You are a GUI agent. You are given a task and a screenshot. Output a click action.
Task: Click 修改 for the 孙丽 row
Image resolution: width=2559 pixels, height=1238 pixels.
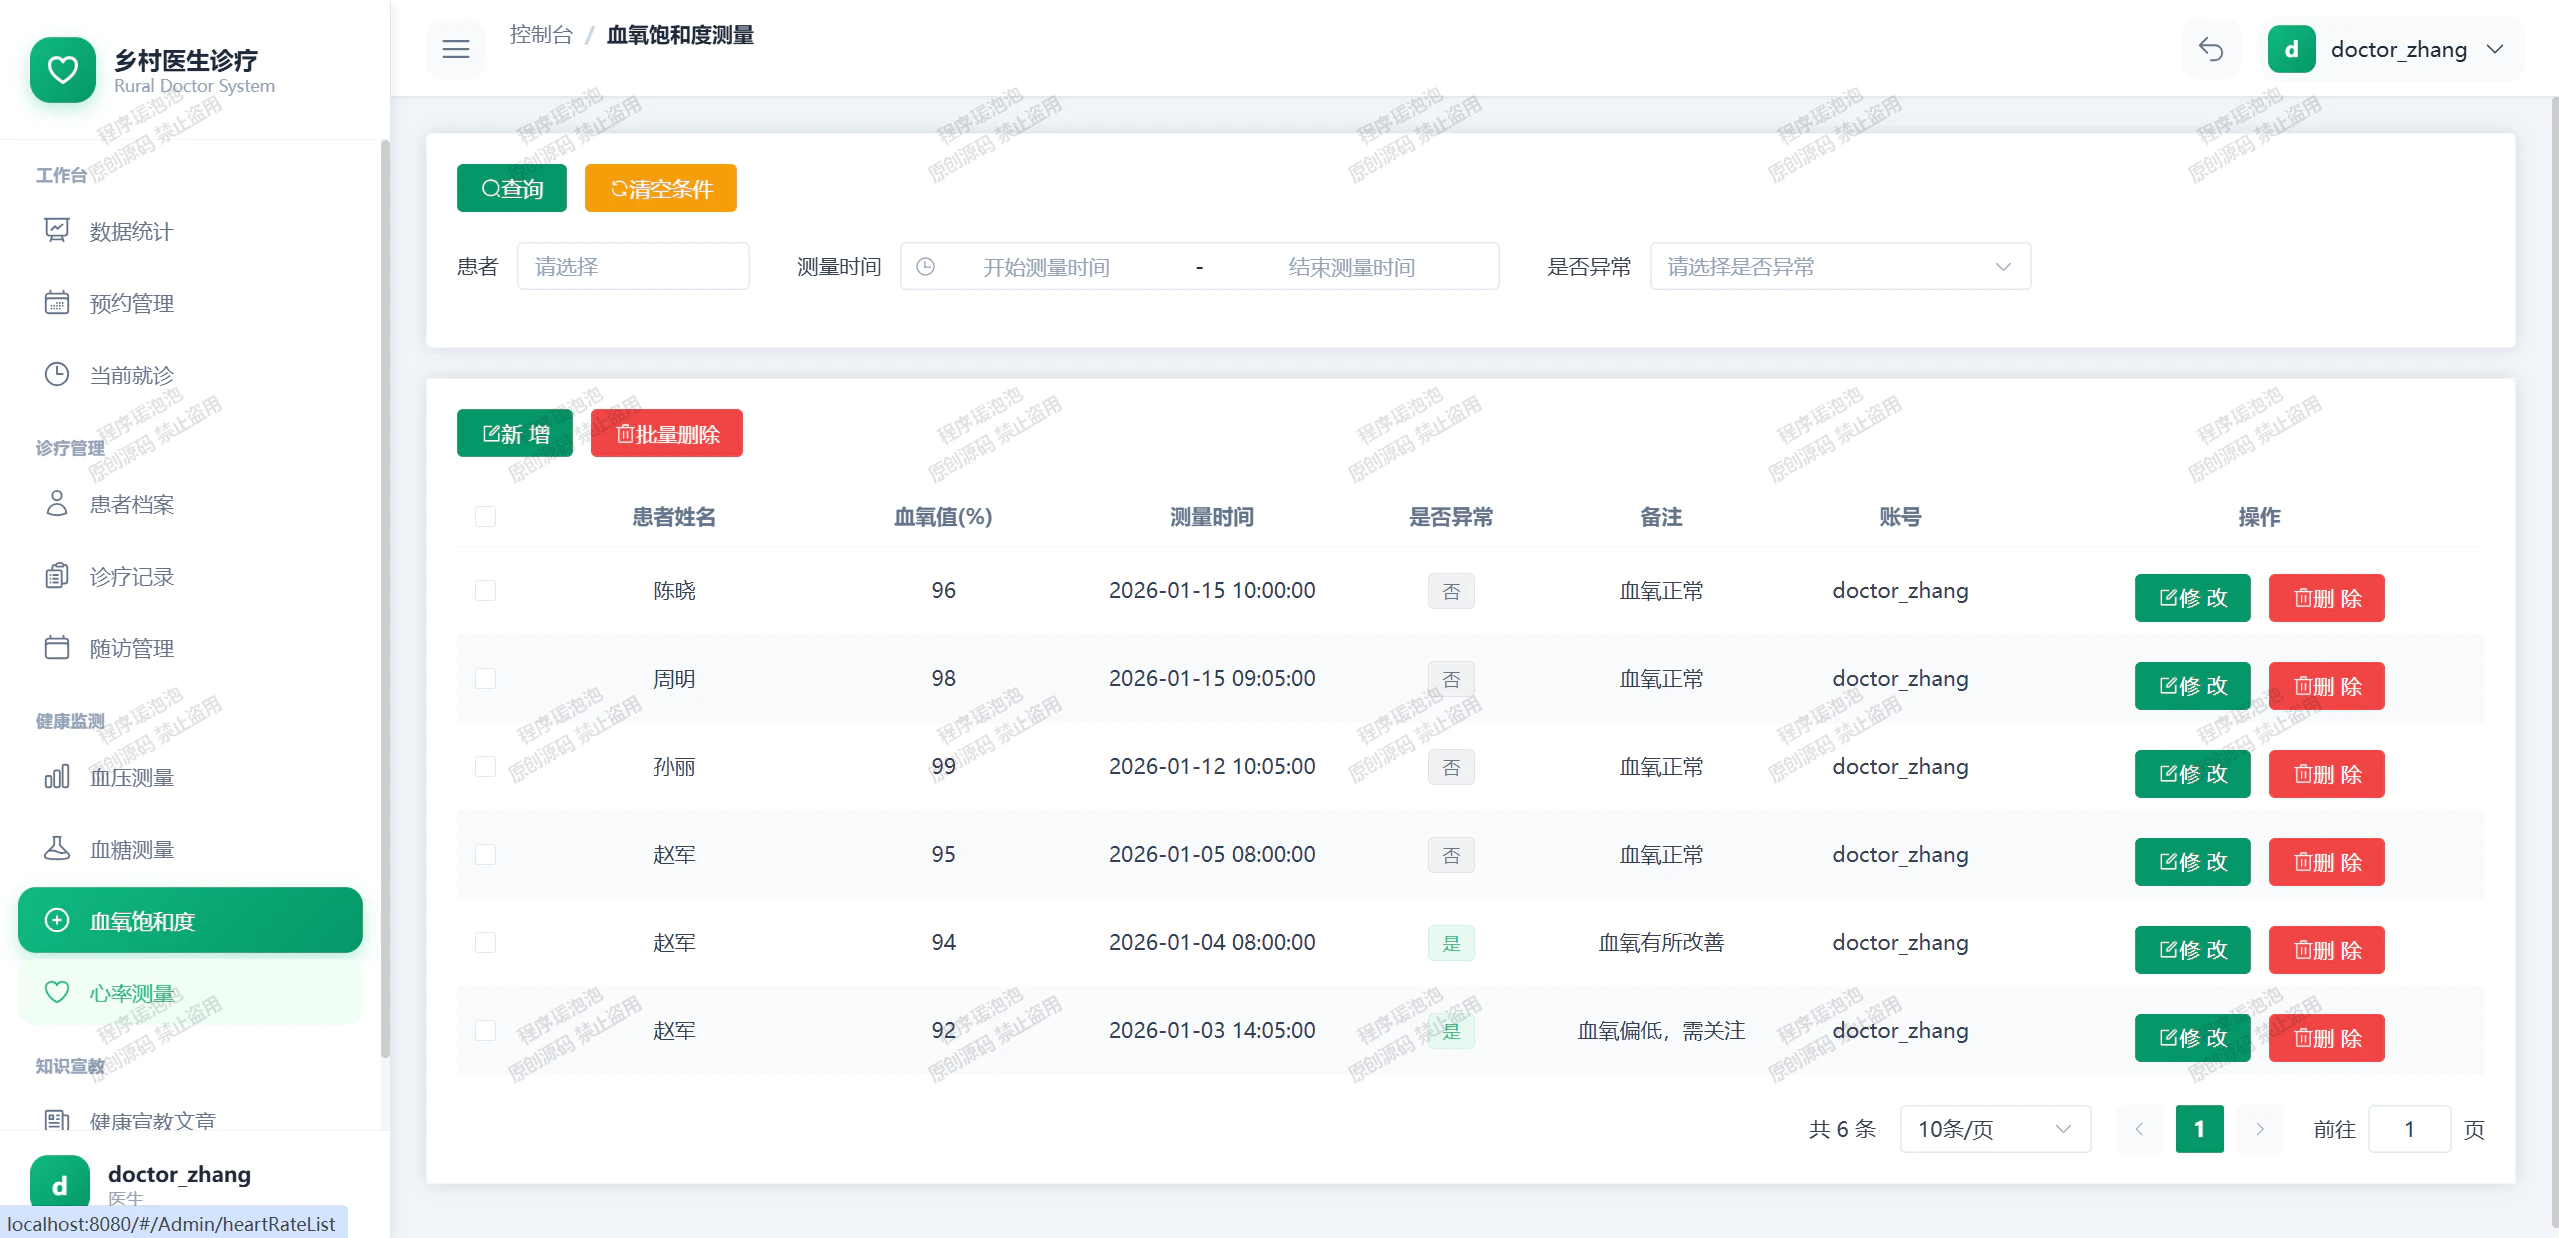(2193, 774)
